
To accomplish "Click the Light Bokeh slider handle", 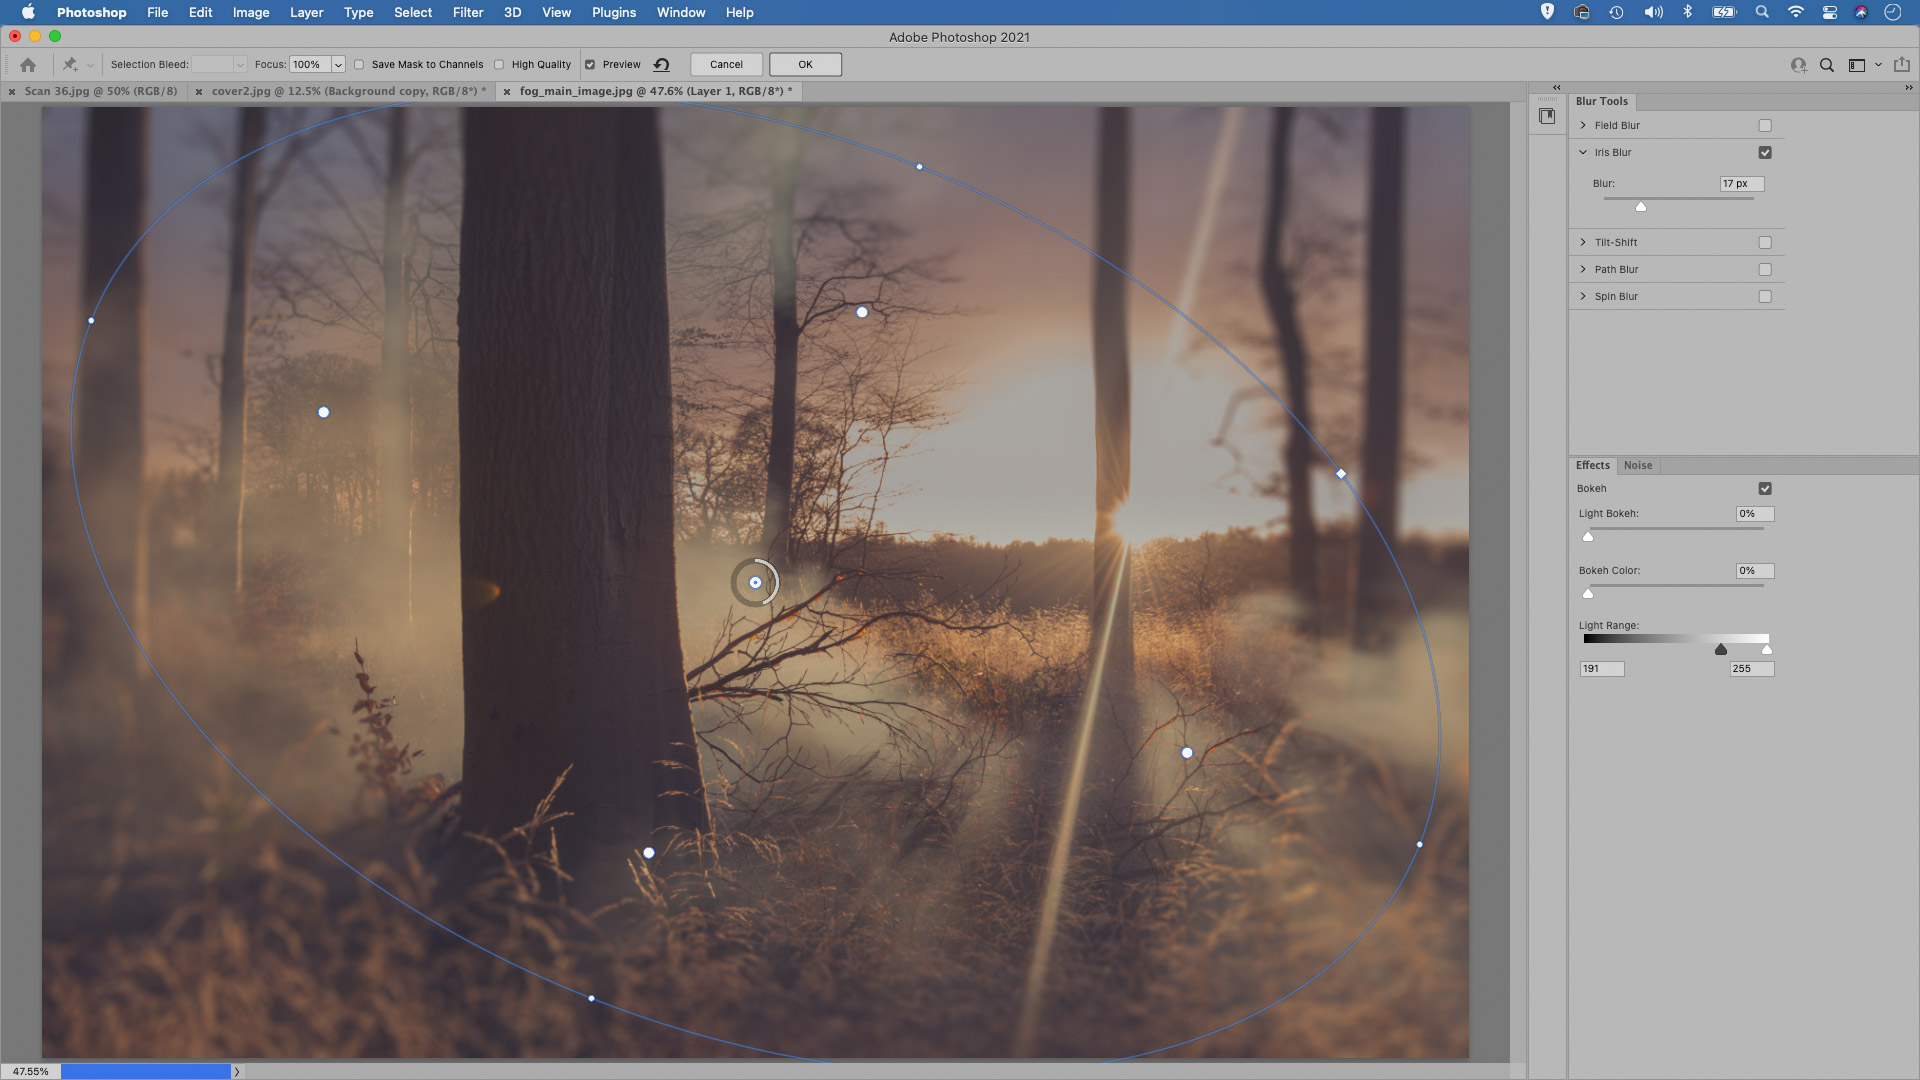I will click(1588, 537).
